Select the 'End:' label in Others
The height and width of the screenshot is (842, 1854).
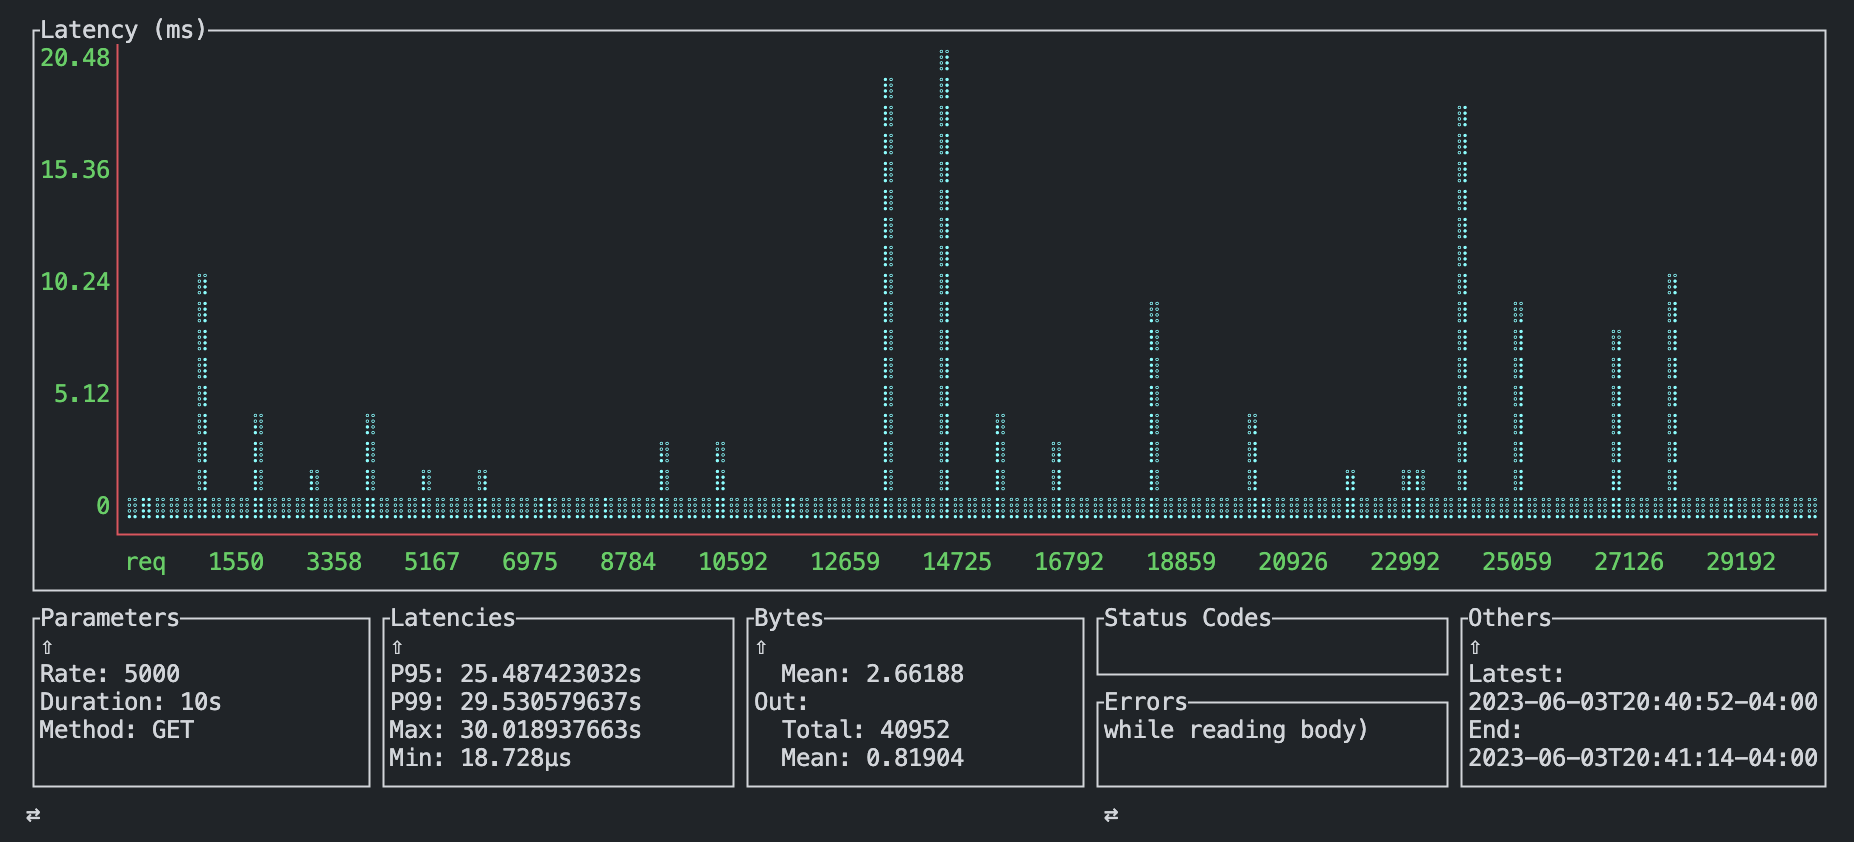(x=1495, y=730)
